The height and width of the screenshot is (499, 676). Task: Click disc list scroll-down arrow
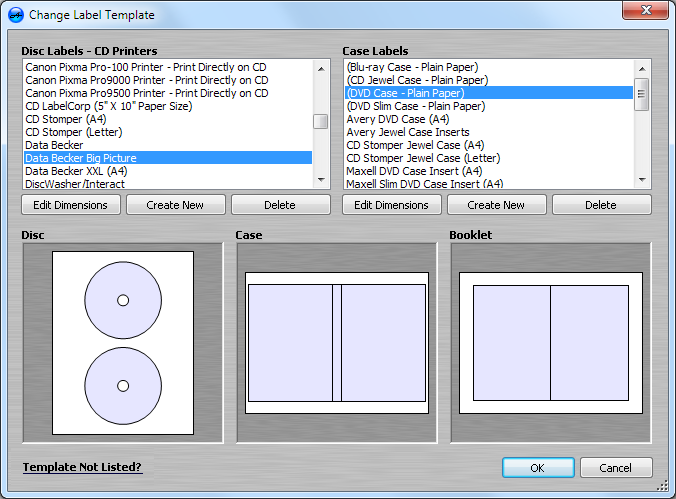(x=321, y=180)
